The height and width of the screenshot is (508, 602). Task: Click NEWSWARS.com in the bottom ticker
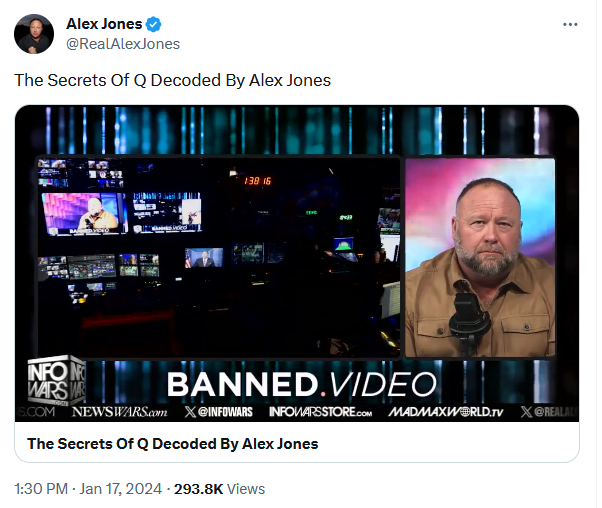tap(119, 412)
